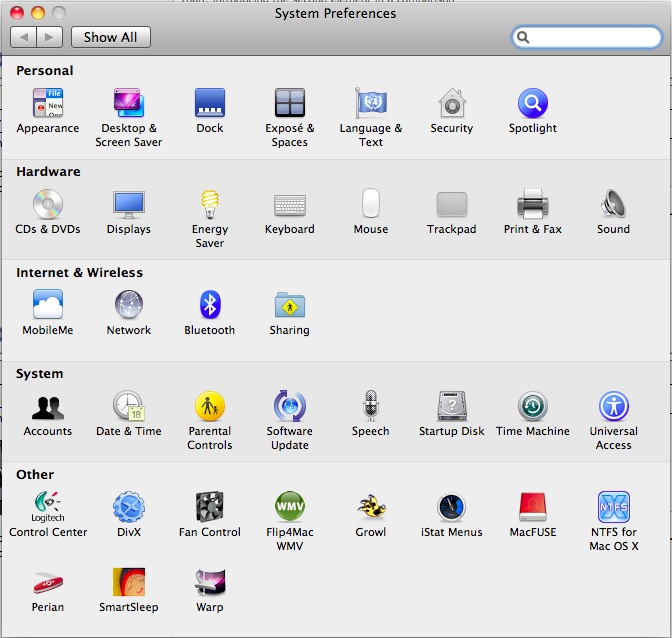Open the Software Update pane
672x638 pixels.
(289, 407)
